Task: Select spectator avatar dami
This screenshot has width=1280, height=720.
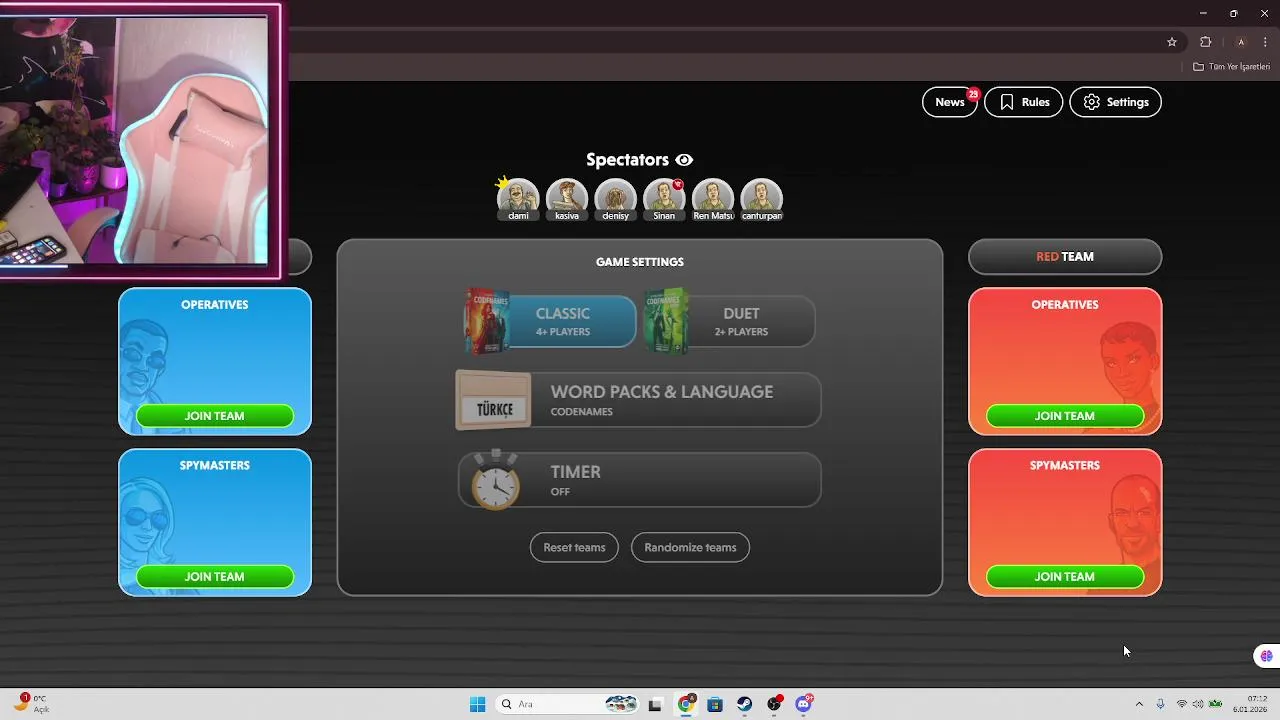Action: pyautogui.click(x=518, y=199)
